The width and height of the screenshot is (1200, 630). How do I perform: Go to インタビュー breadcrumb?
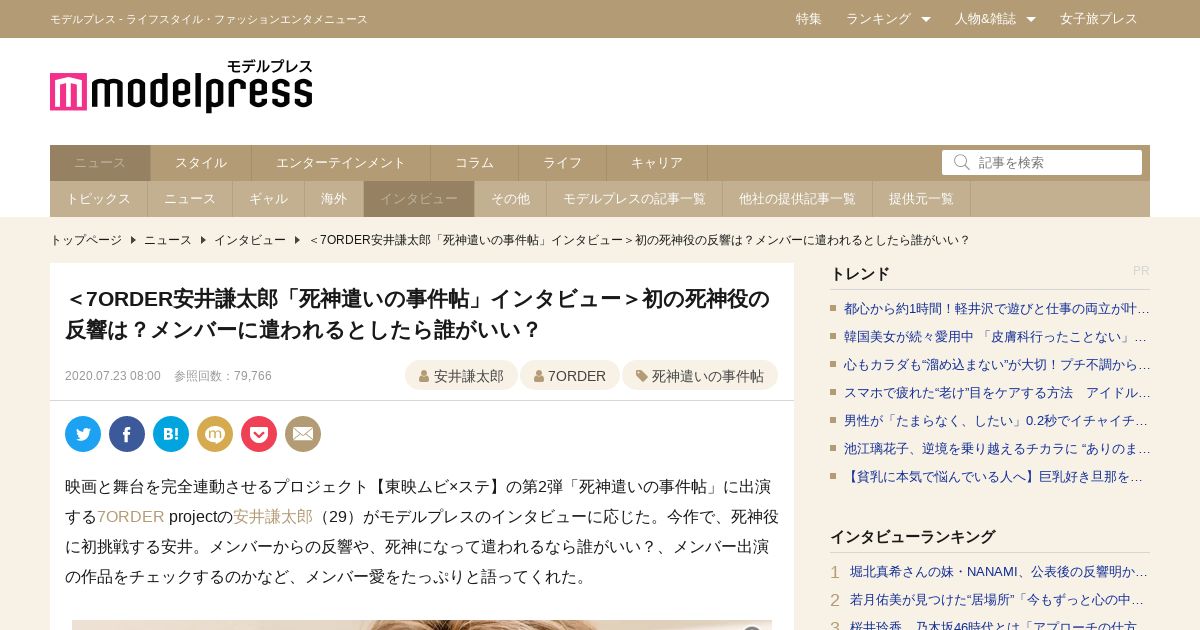(250, 240)
